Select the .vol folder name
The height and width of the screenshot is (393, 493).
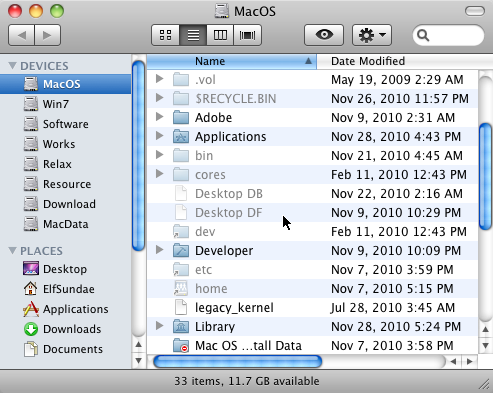pyautogui.click(x=205, y=80)
